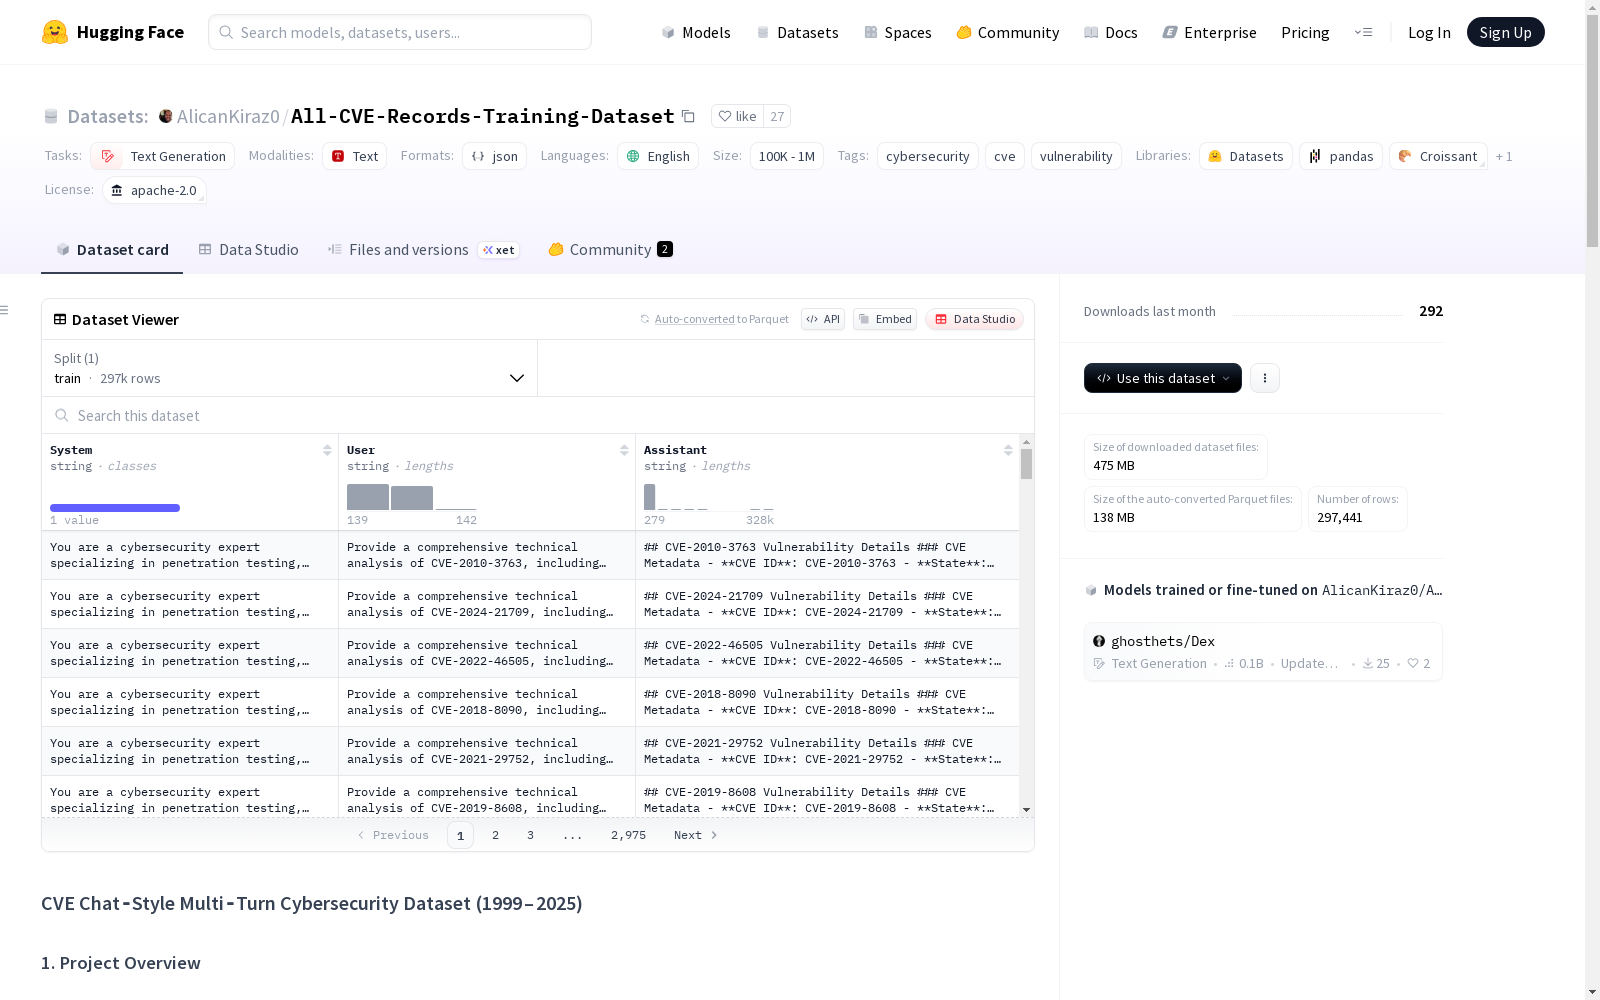The image size is (1600, 1000).
Task: Jump to page 2,975 of the viewer
Action: [x=628, y=835]
